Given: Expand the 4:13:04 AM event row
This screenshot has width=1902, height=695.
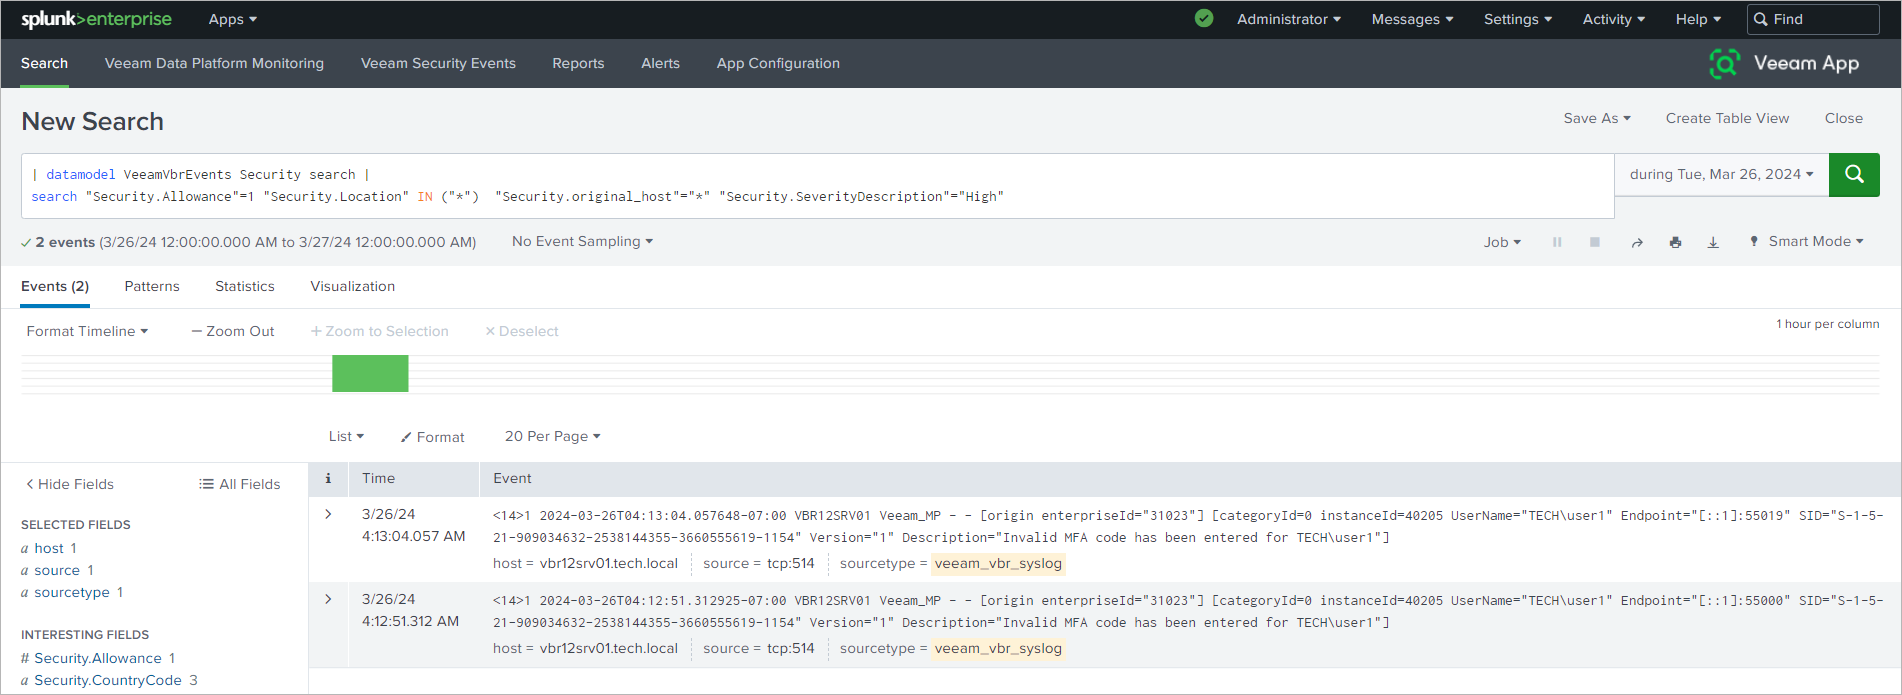Looking at the screenshot, I should (328, 514).
